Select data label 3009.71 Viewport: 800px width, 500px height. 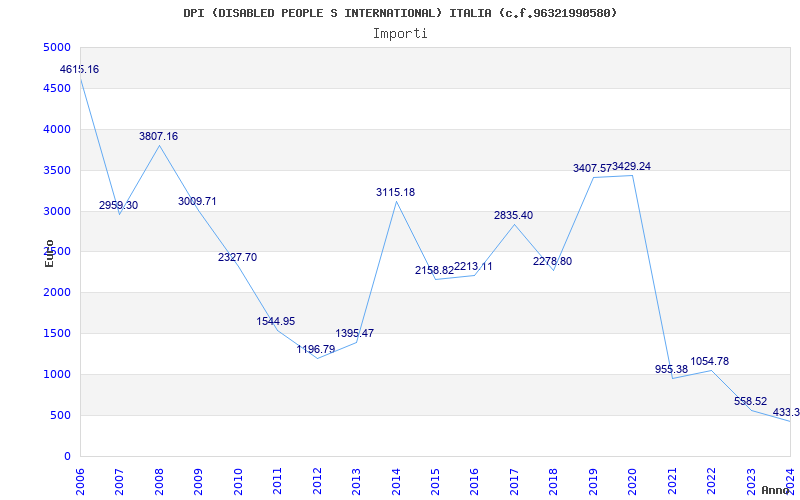[x=197, y=202]
